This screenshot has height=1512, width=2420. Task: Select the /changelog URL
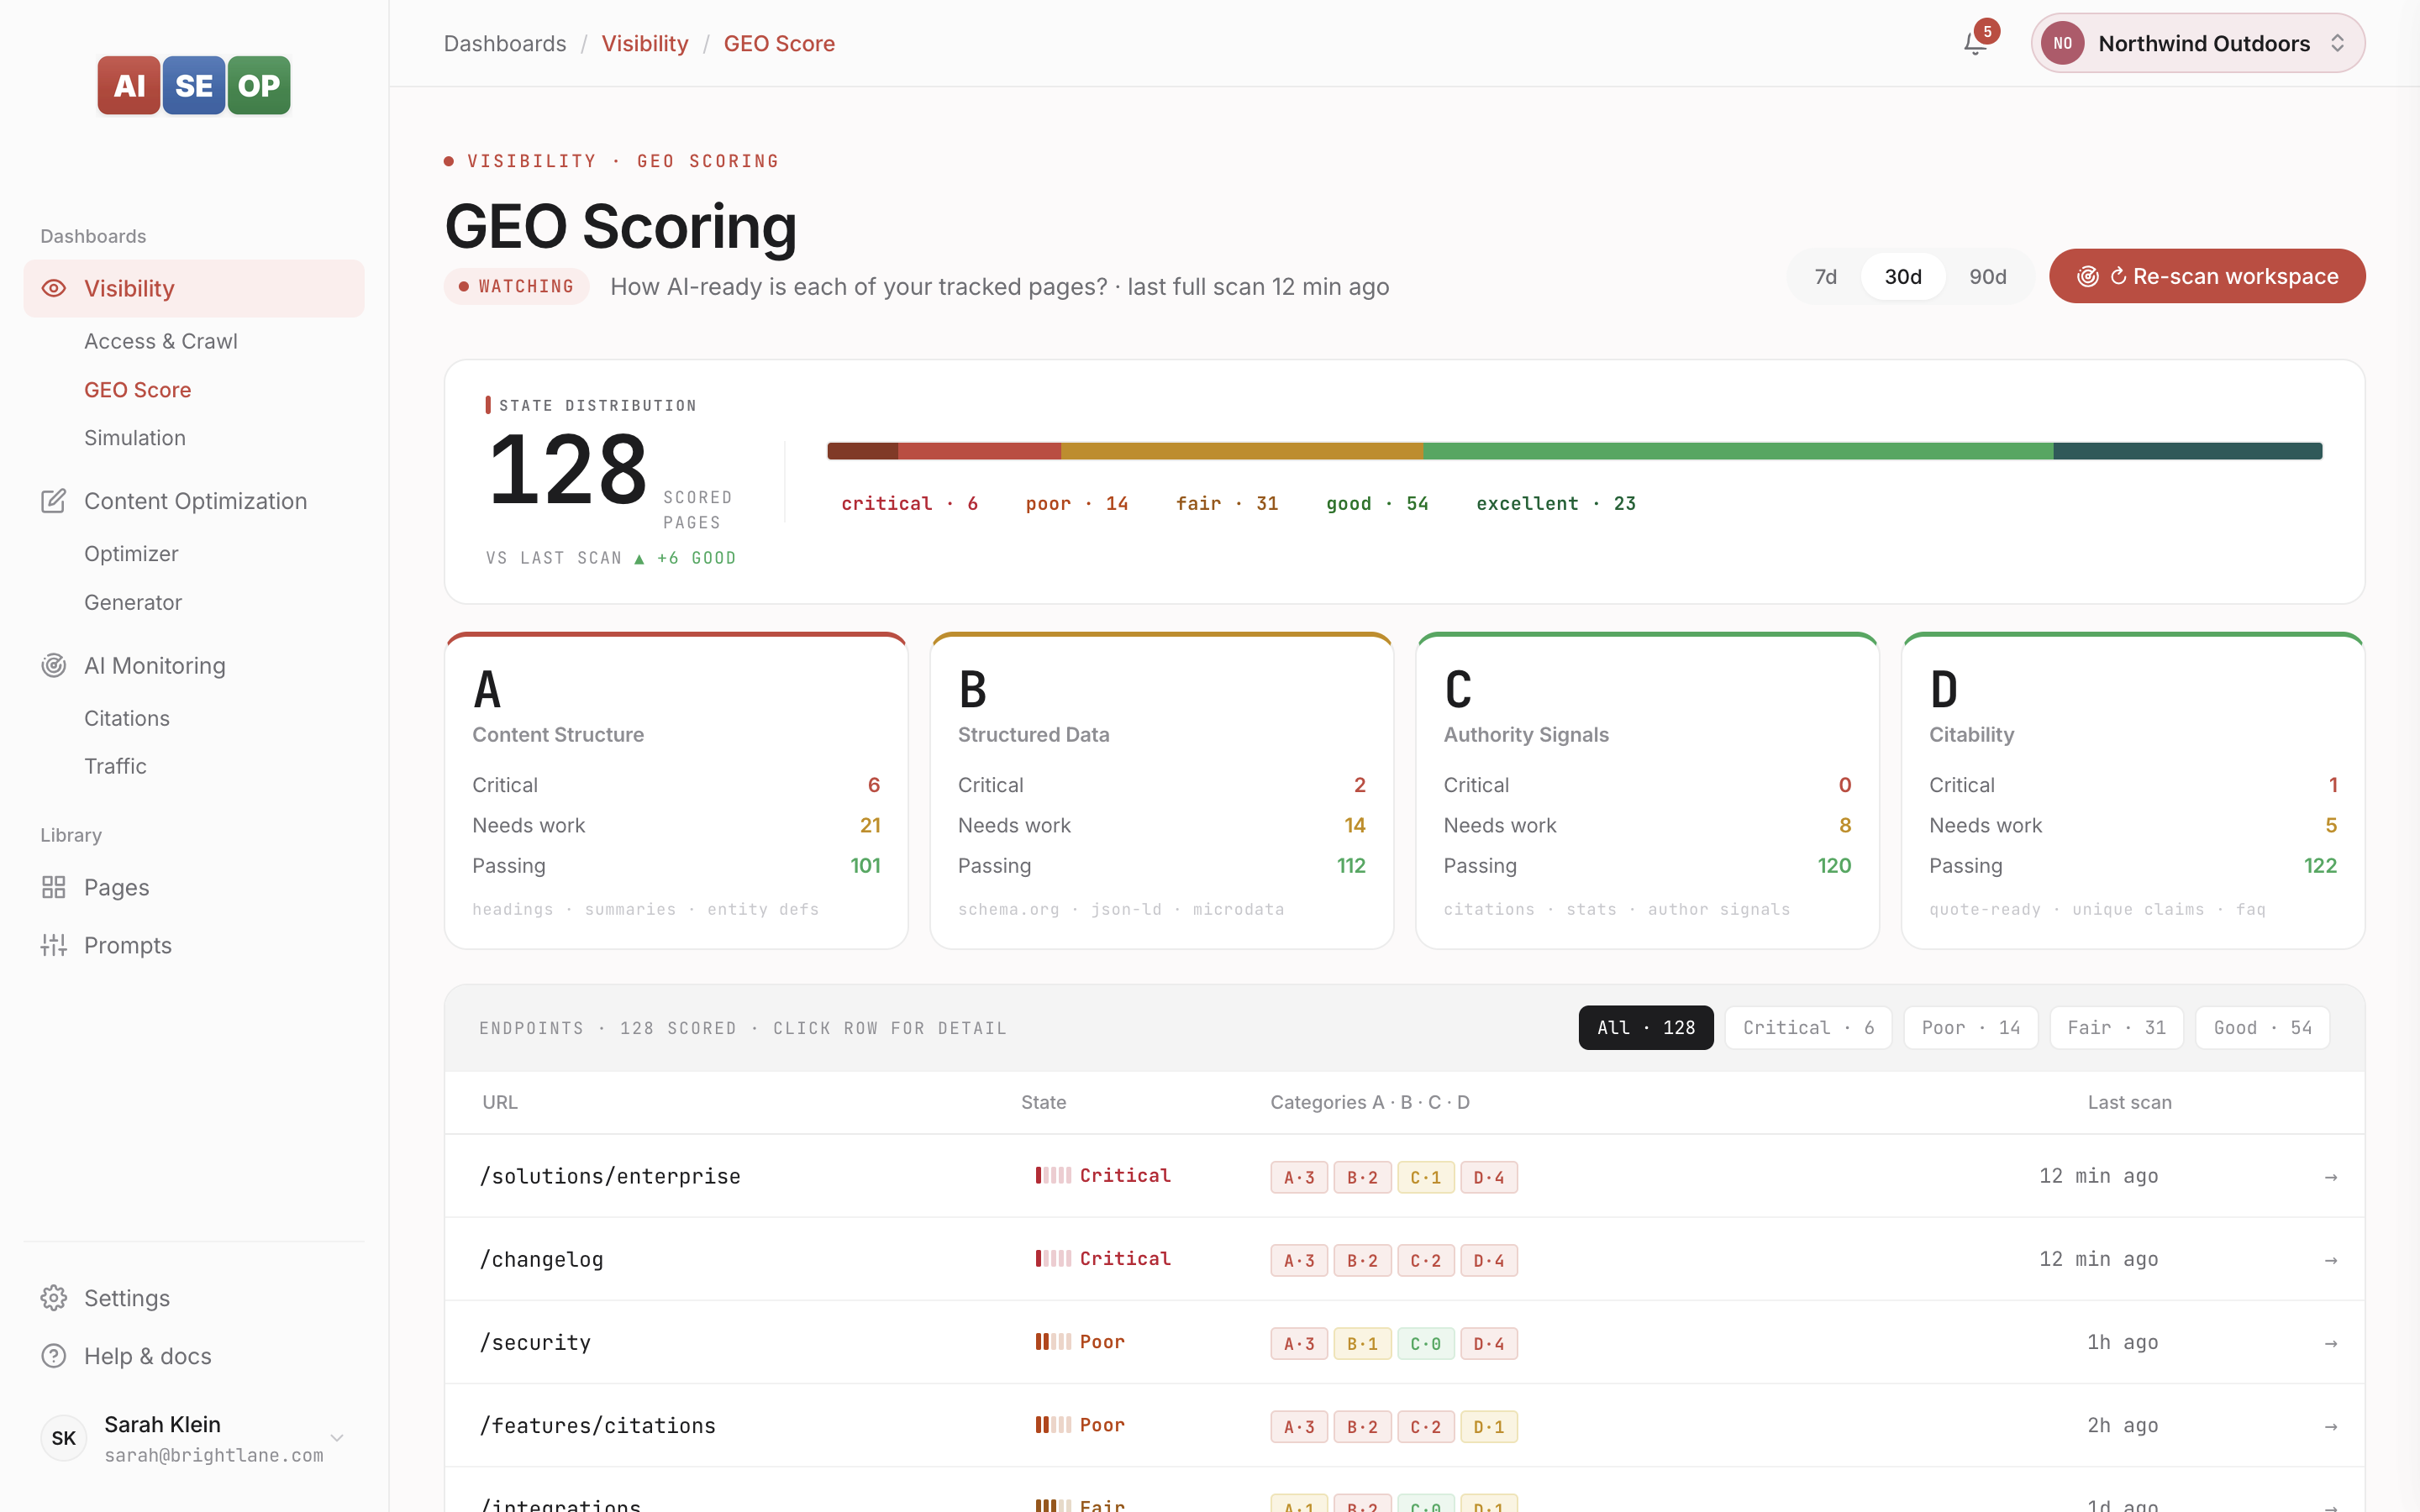[x=541, y=1259]
